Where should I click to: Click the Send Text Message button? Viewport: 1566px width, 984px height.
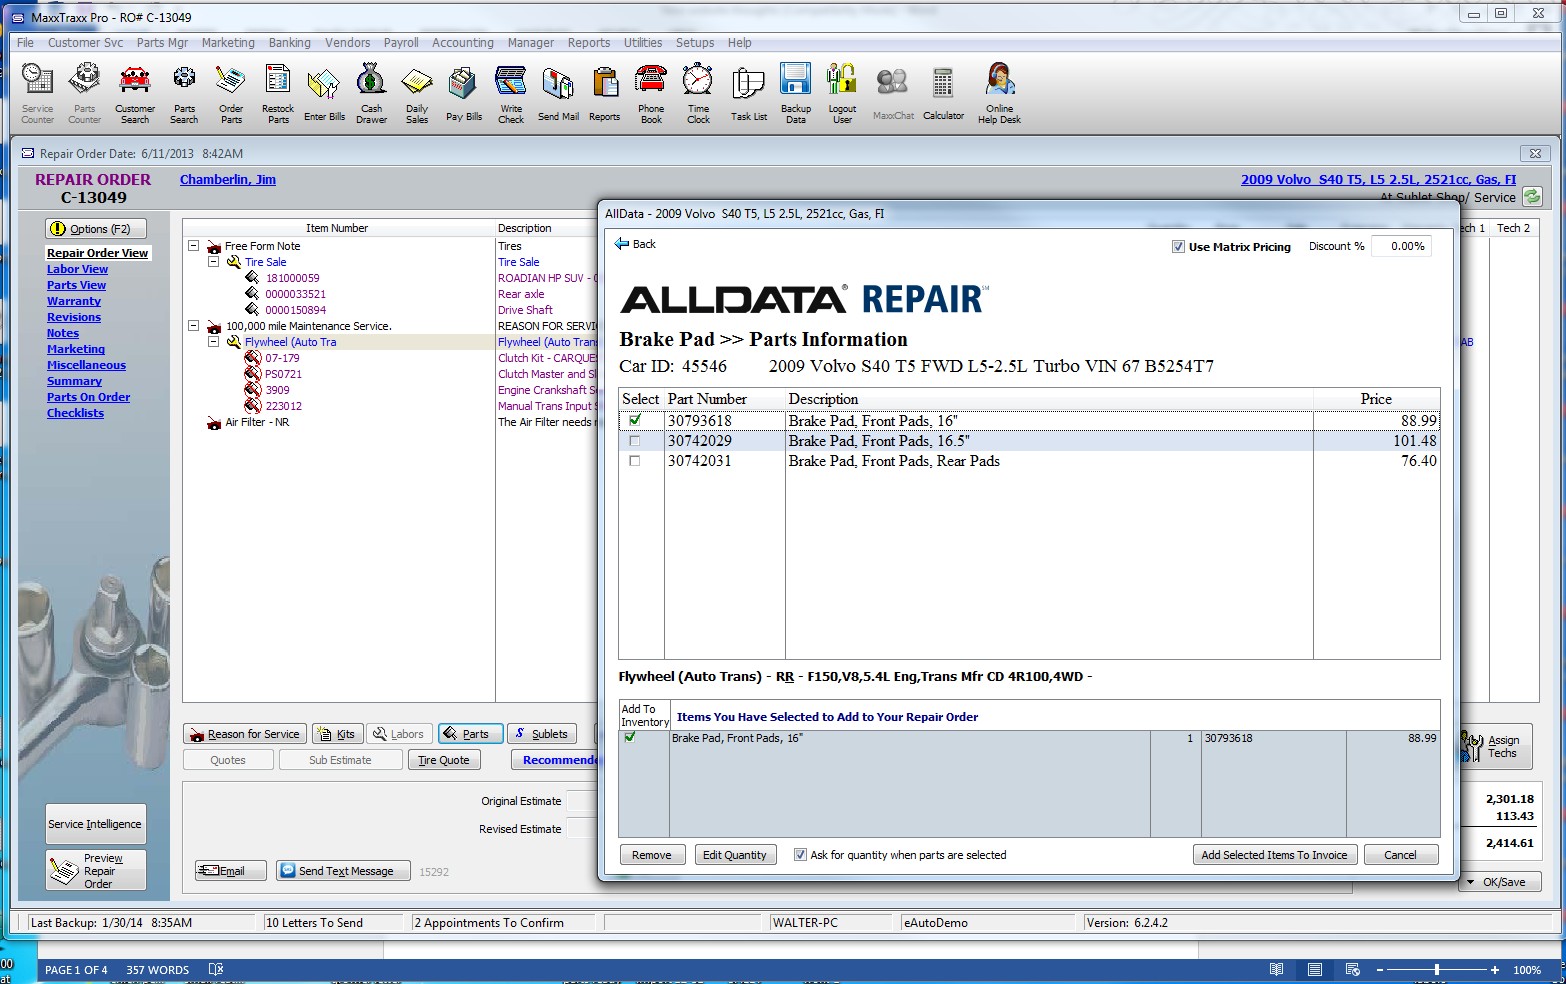345,871
